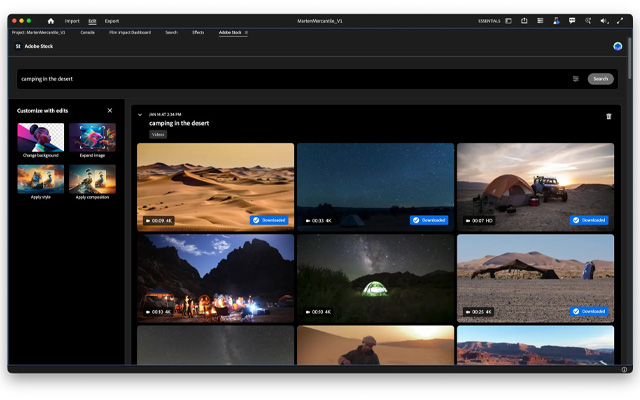The image size is (640, 400).
Task: Switch to the Edit workspace tab
Action: (92, 21)
